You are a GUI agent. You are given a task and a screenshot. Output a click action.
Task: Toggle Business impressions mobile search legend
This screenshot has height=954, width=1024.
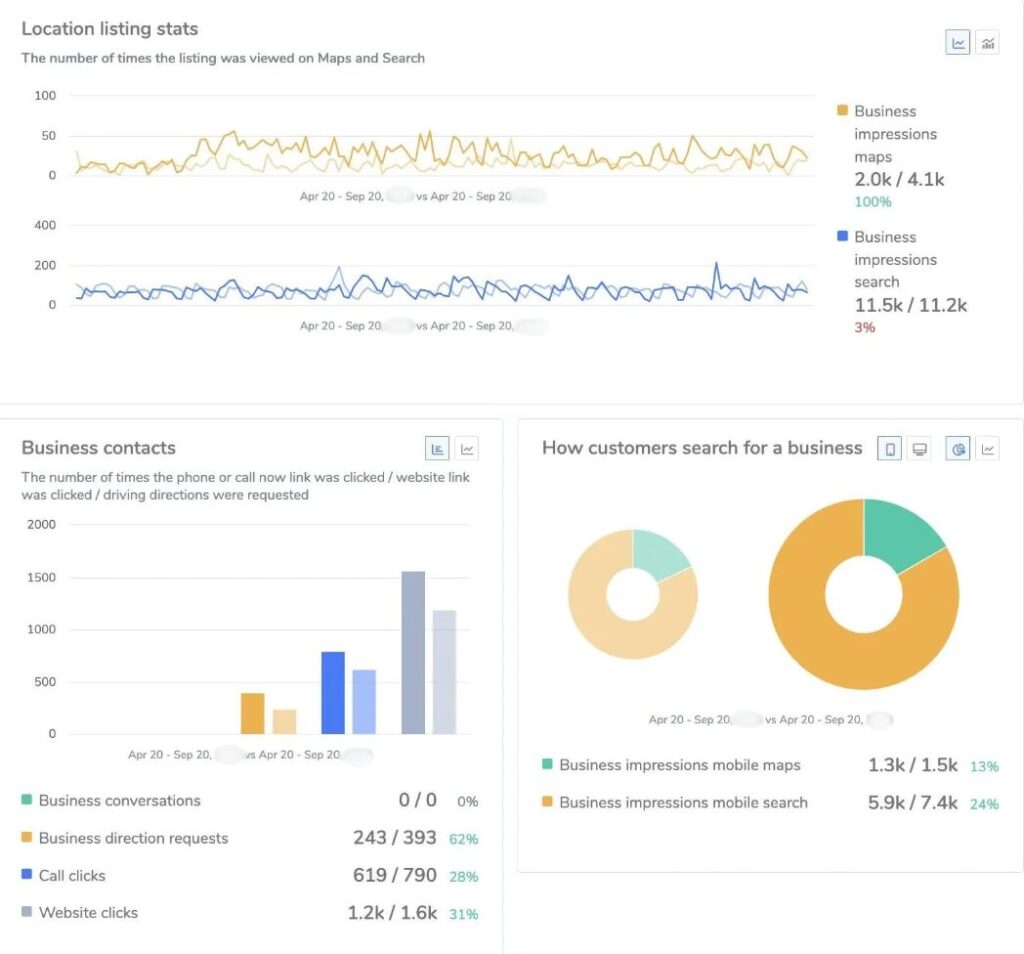tap(683, 802)
